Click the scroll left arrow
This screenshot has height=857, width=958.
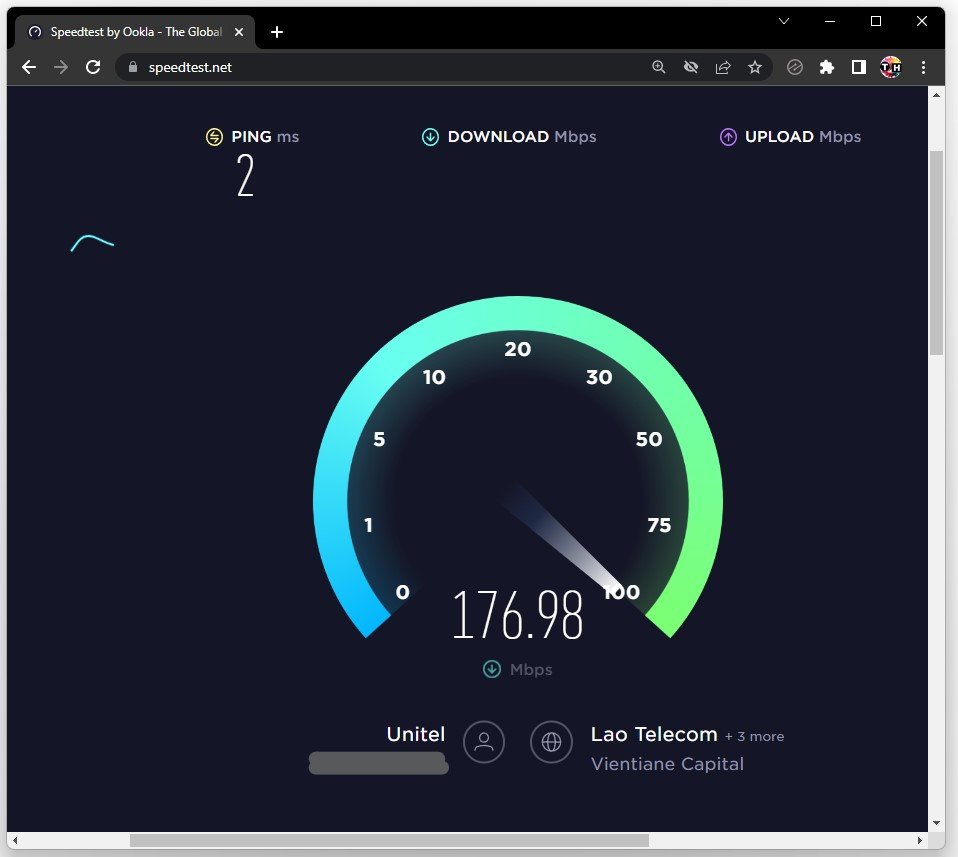click(x=15, y=841)
